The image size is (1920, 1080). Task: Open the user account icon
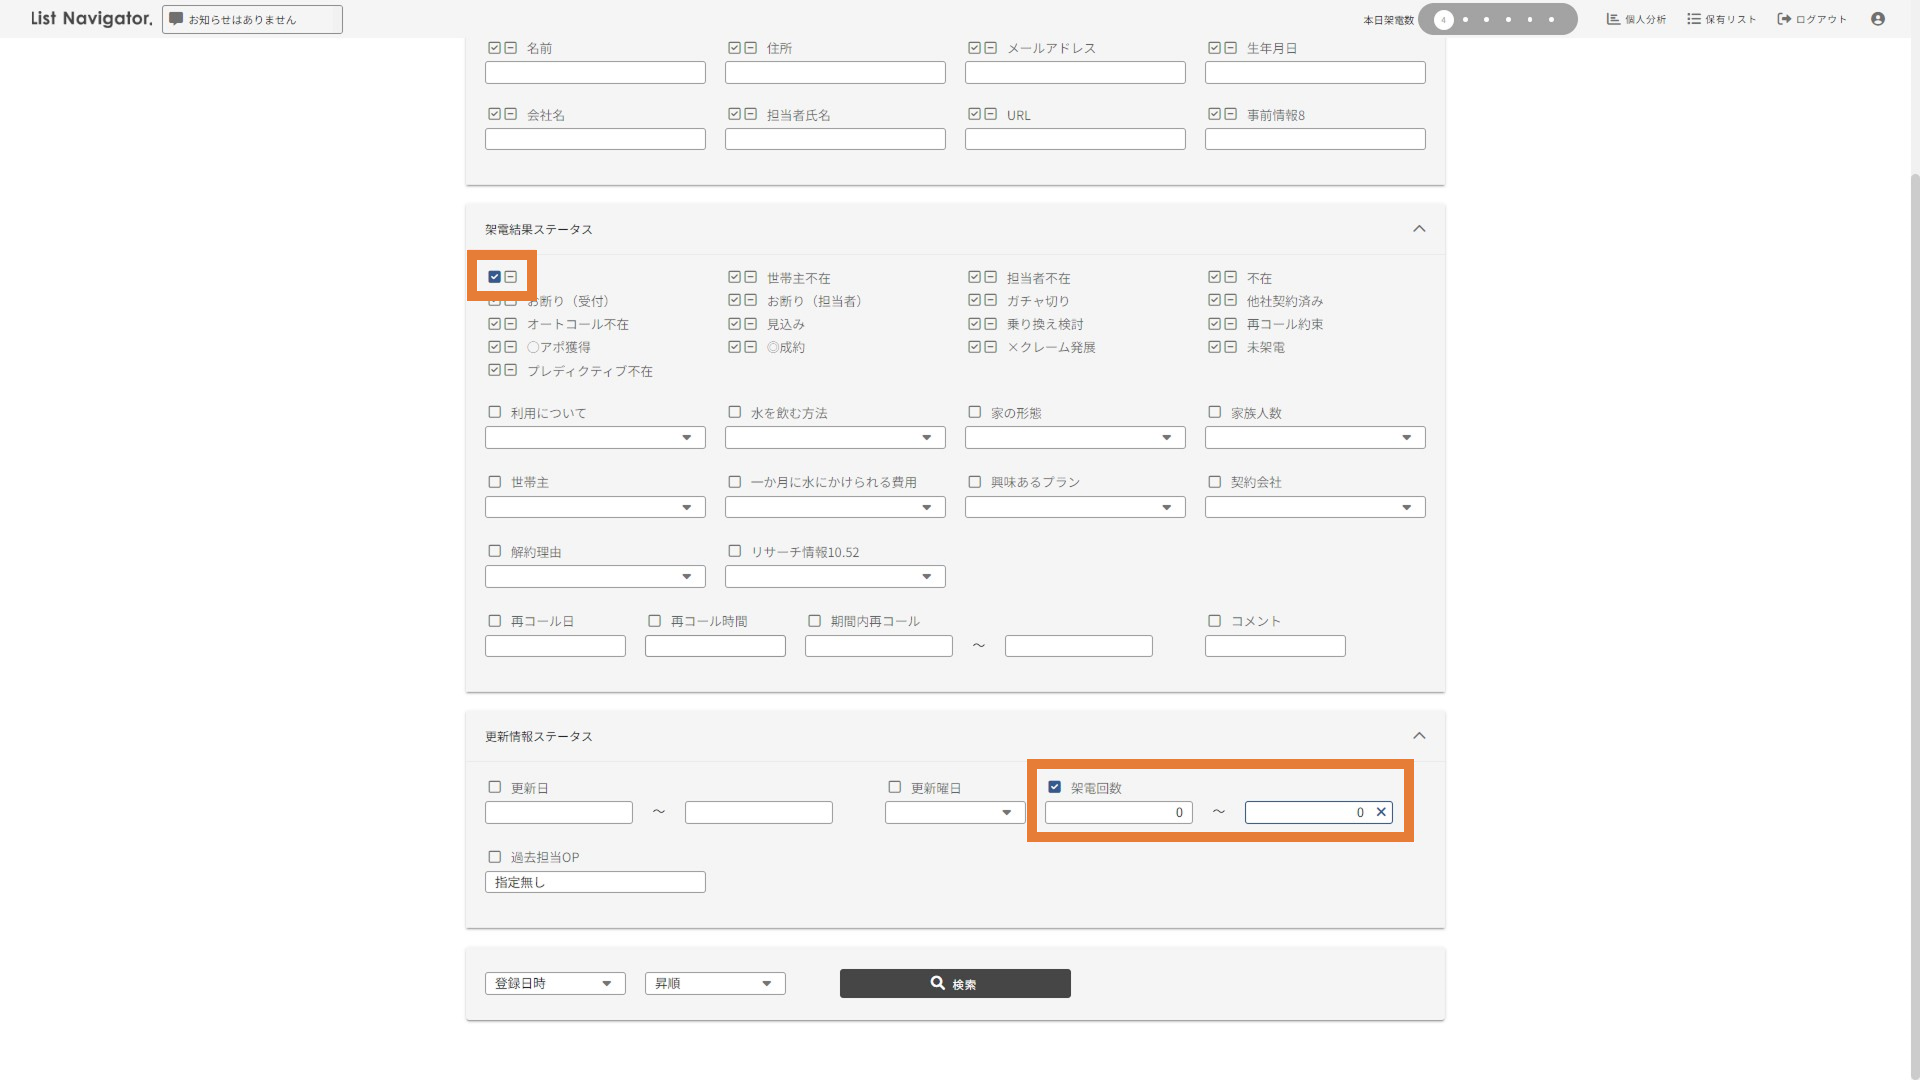click(1878, 19)
